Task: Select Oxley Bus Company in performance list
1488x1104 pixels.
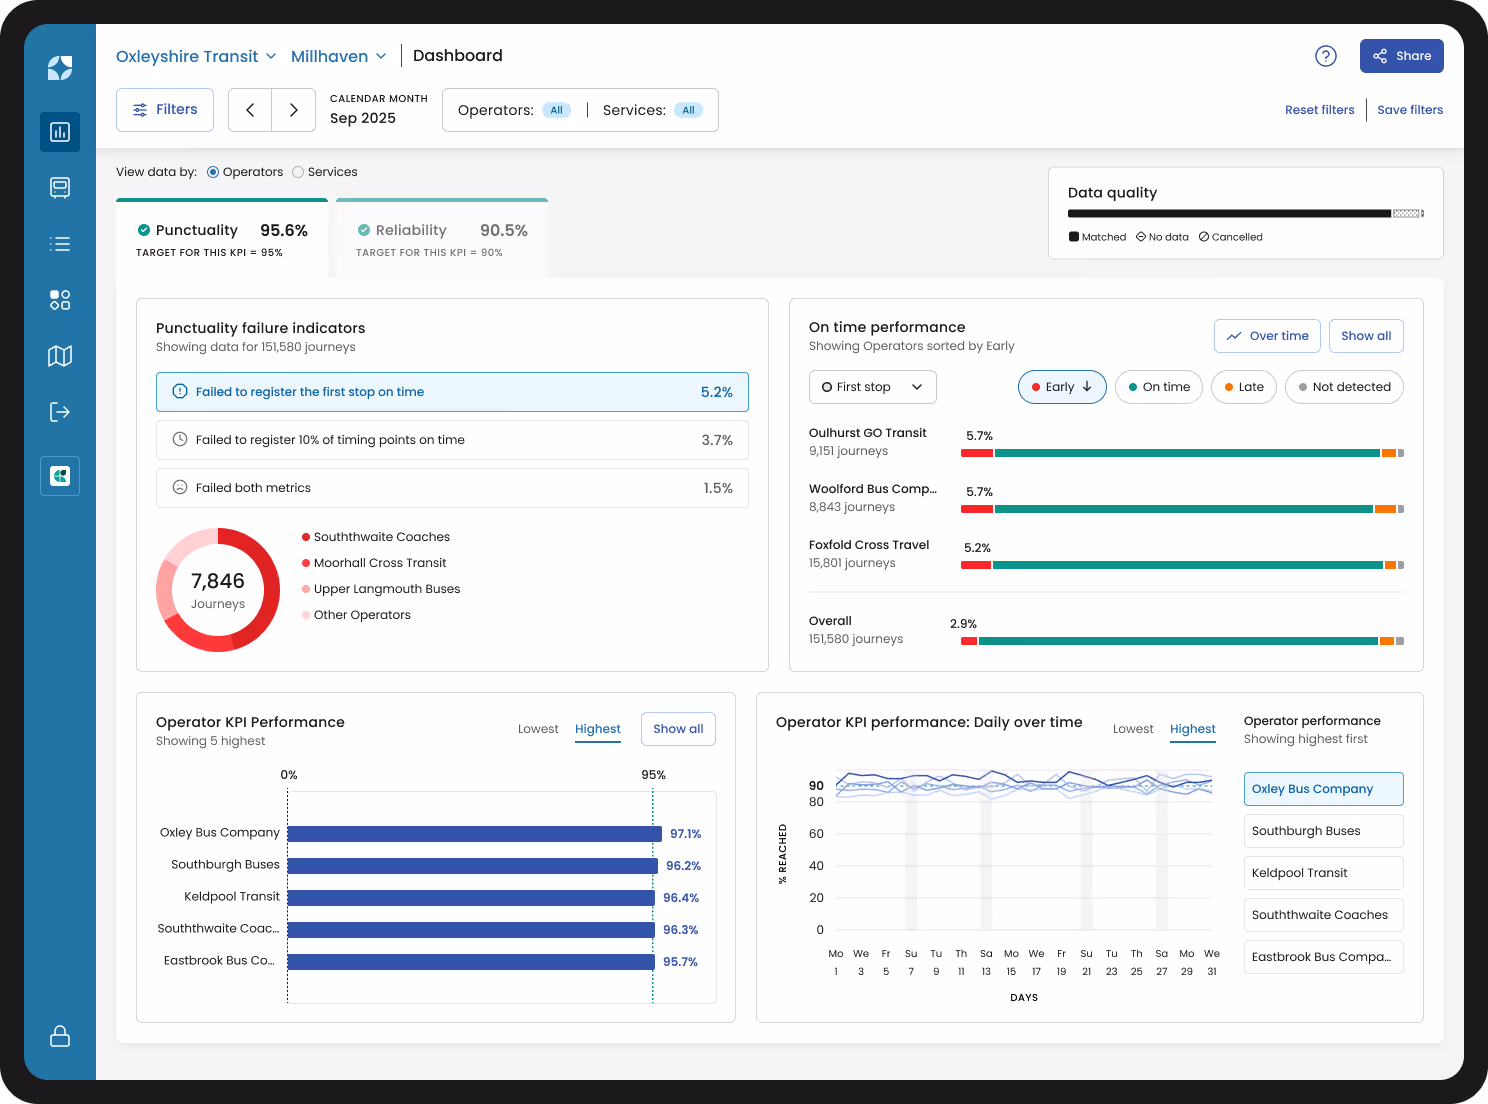Action: click(1323, 789)
